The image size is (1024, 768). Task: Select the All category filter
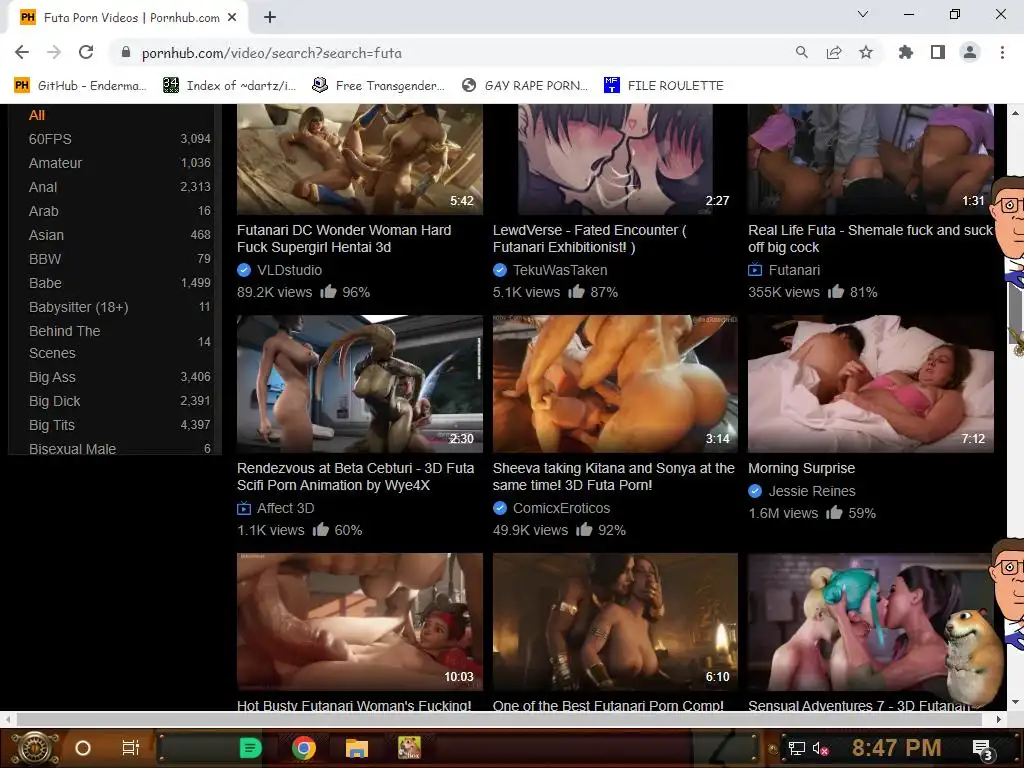[x=37, y=115]
